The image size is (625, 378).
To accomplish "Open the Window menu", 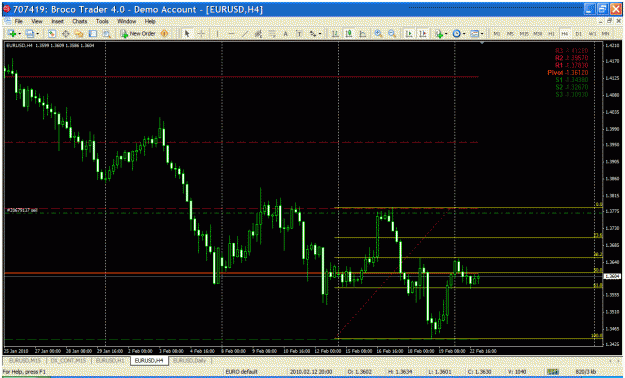I will pos(126,21).
